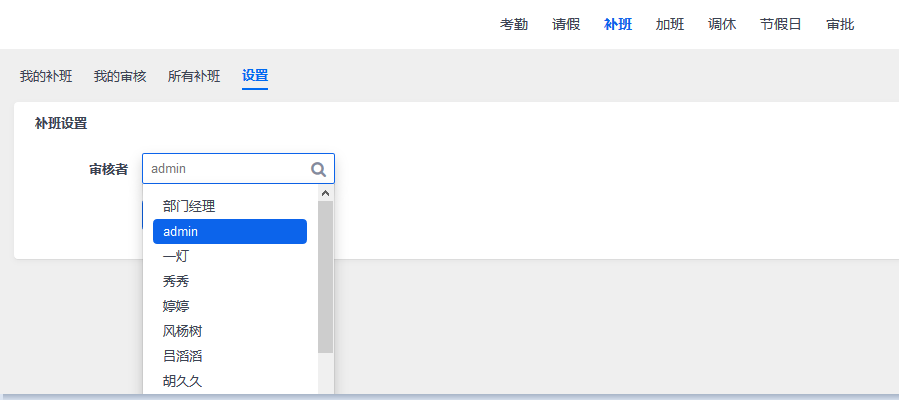Open the 节假日 menu
Viewport: 899px width, 400px height.
tap(781, 25)
